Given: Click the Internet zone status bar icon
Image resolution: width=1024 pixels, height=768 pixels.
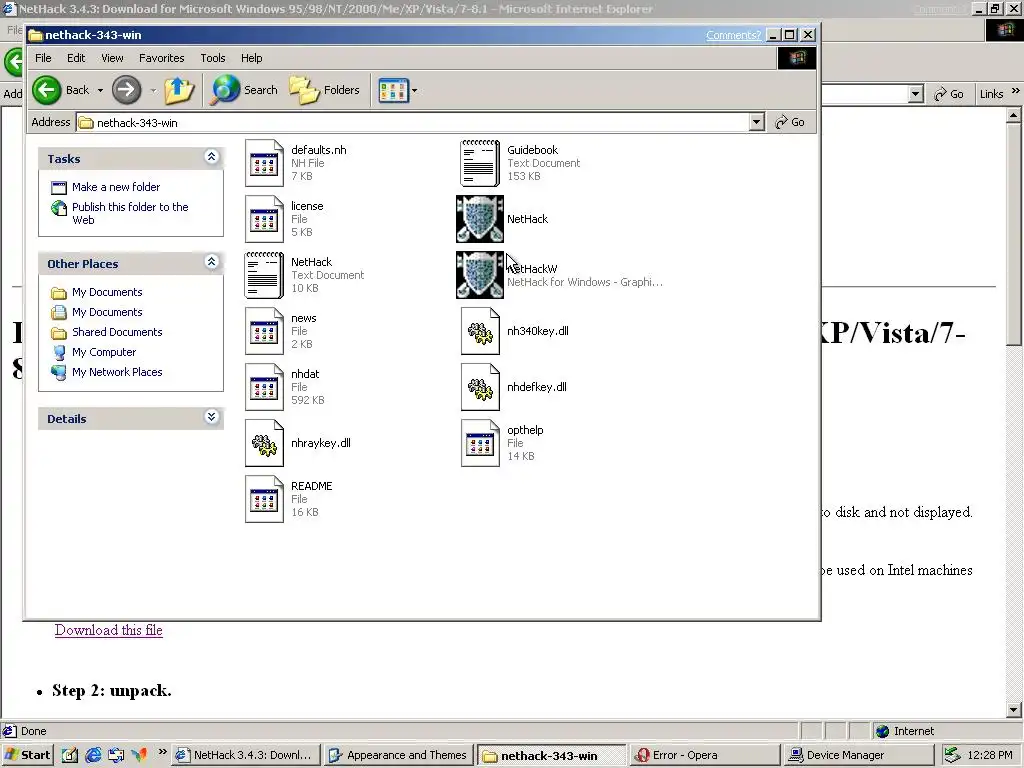Looking at the screenshot, I should (x=882, y=731).
